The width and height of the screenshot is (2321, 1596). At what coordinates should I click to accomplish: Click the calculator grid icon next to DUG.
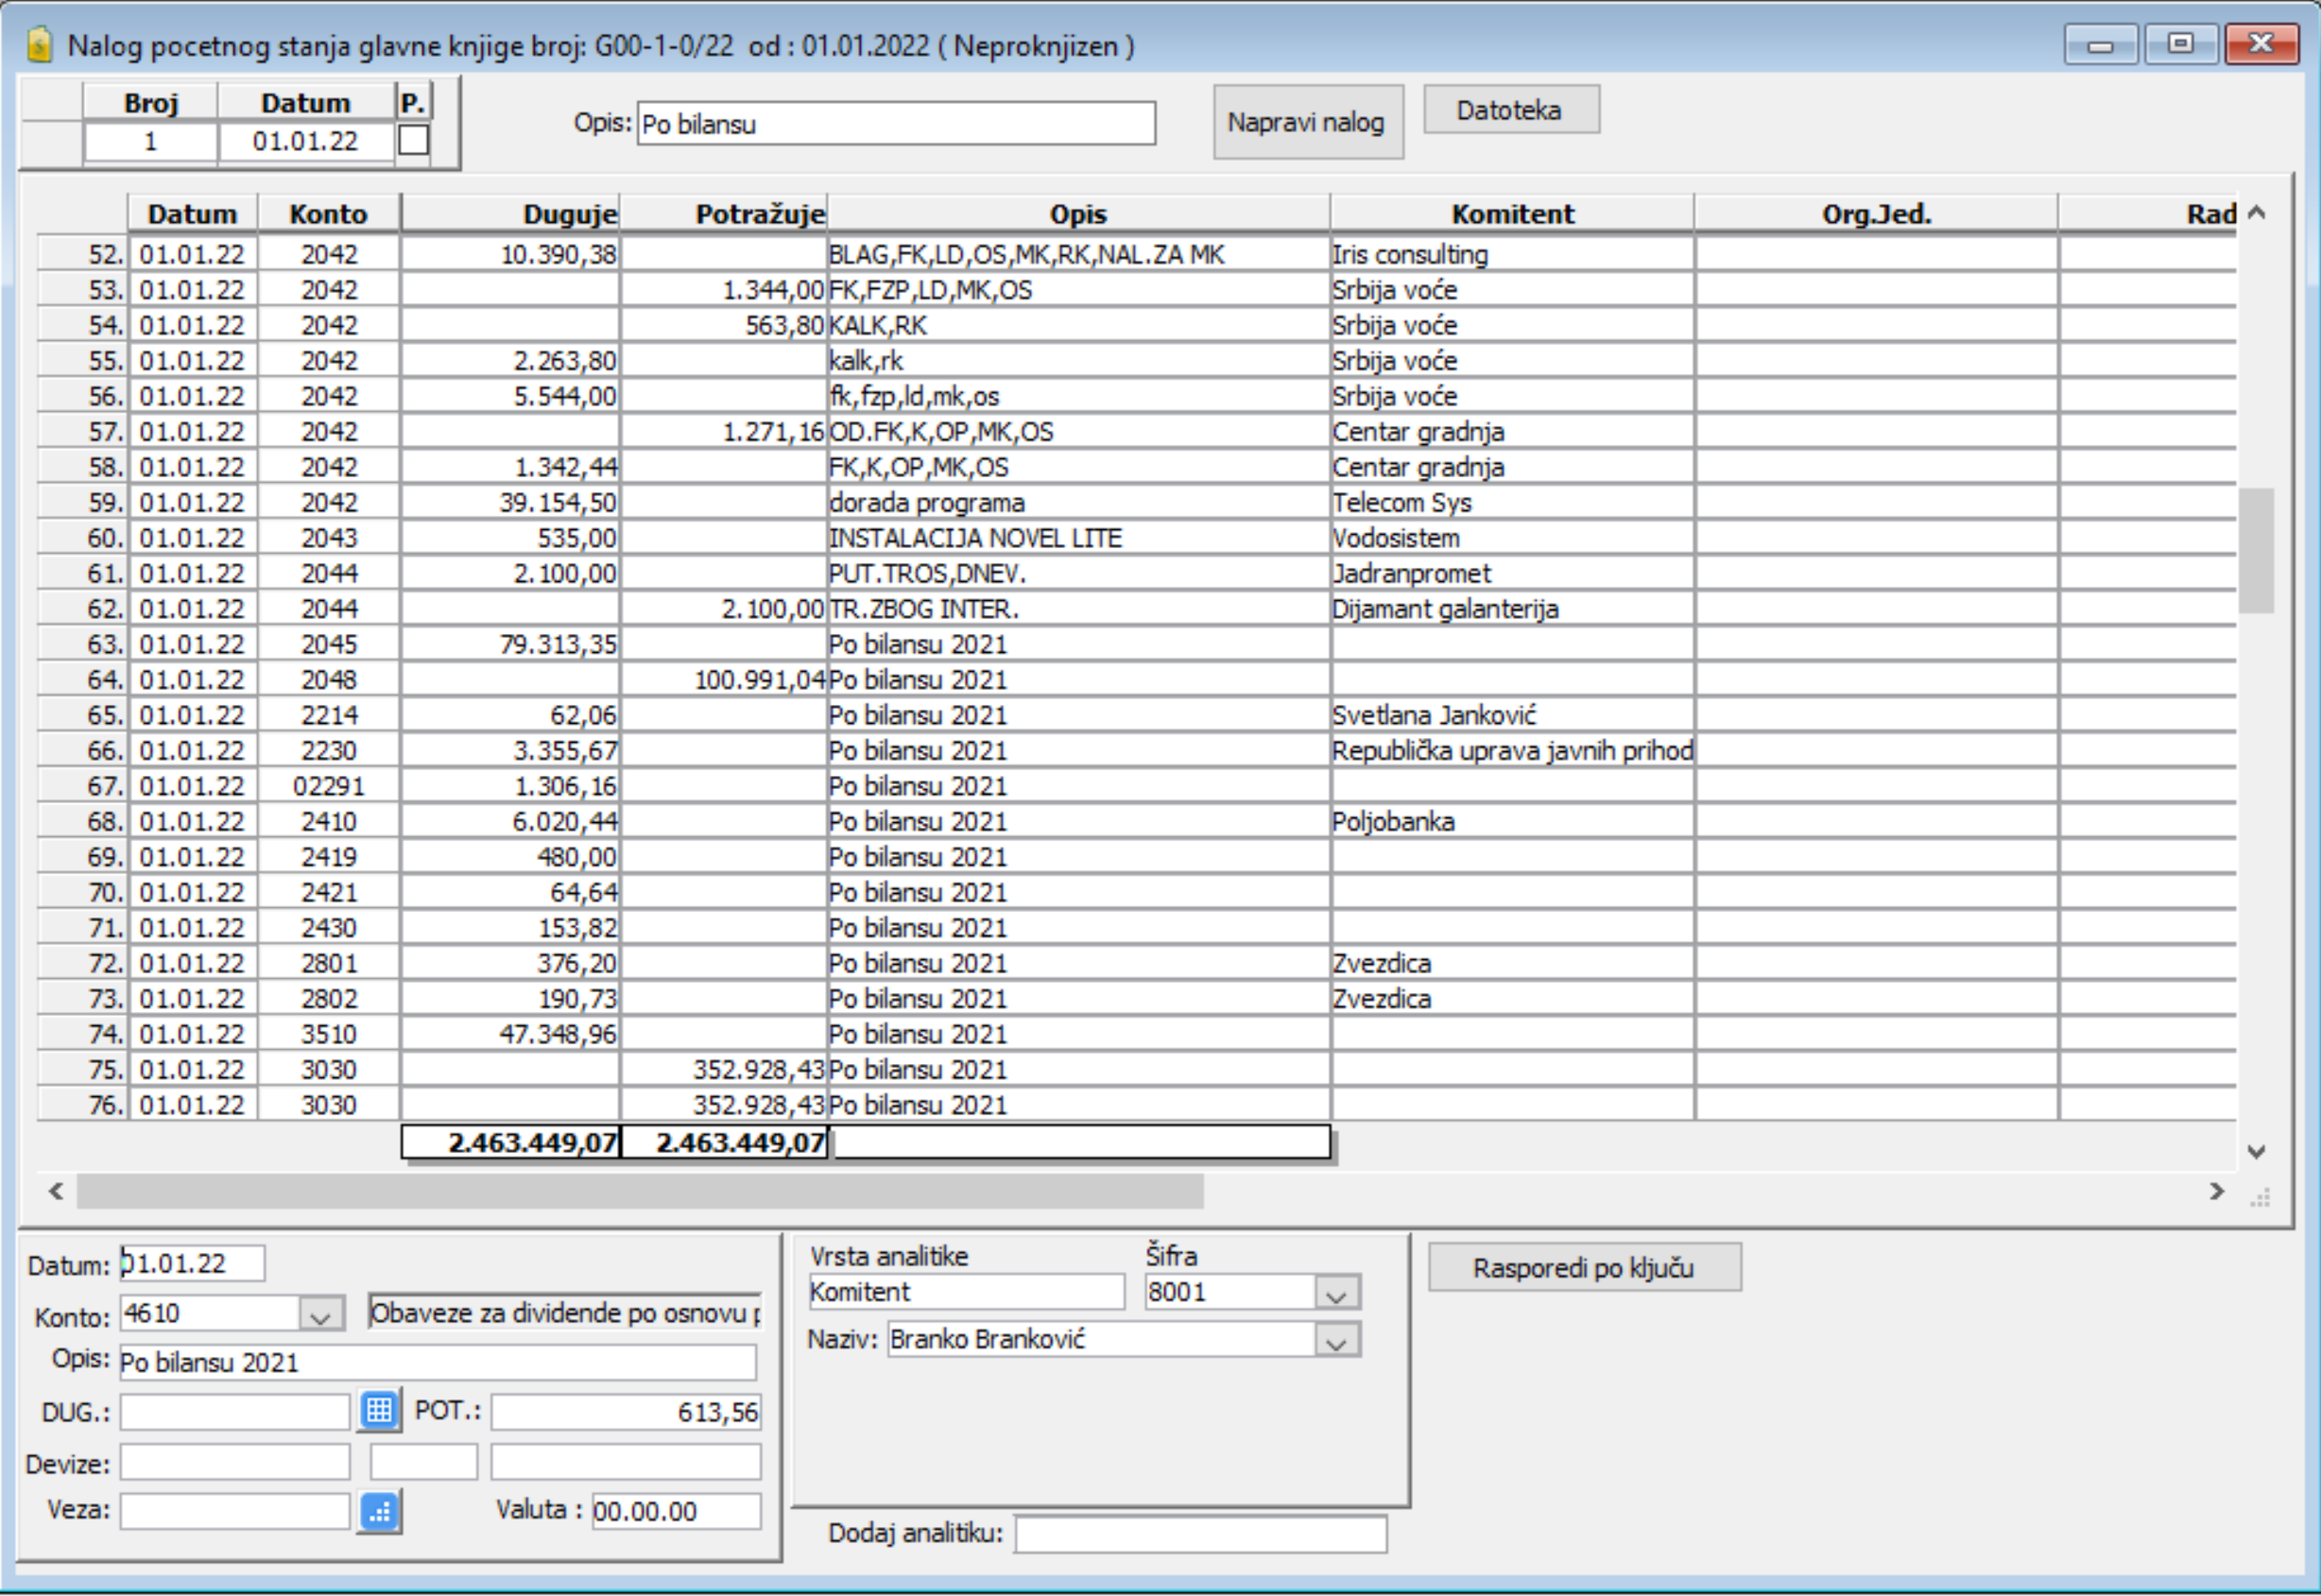point(379,1411)
